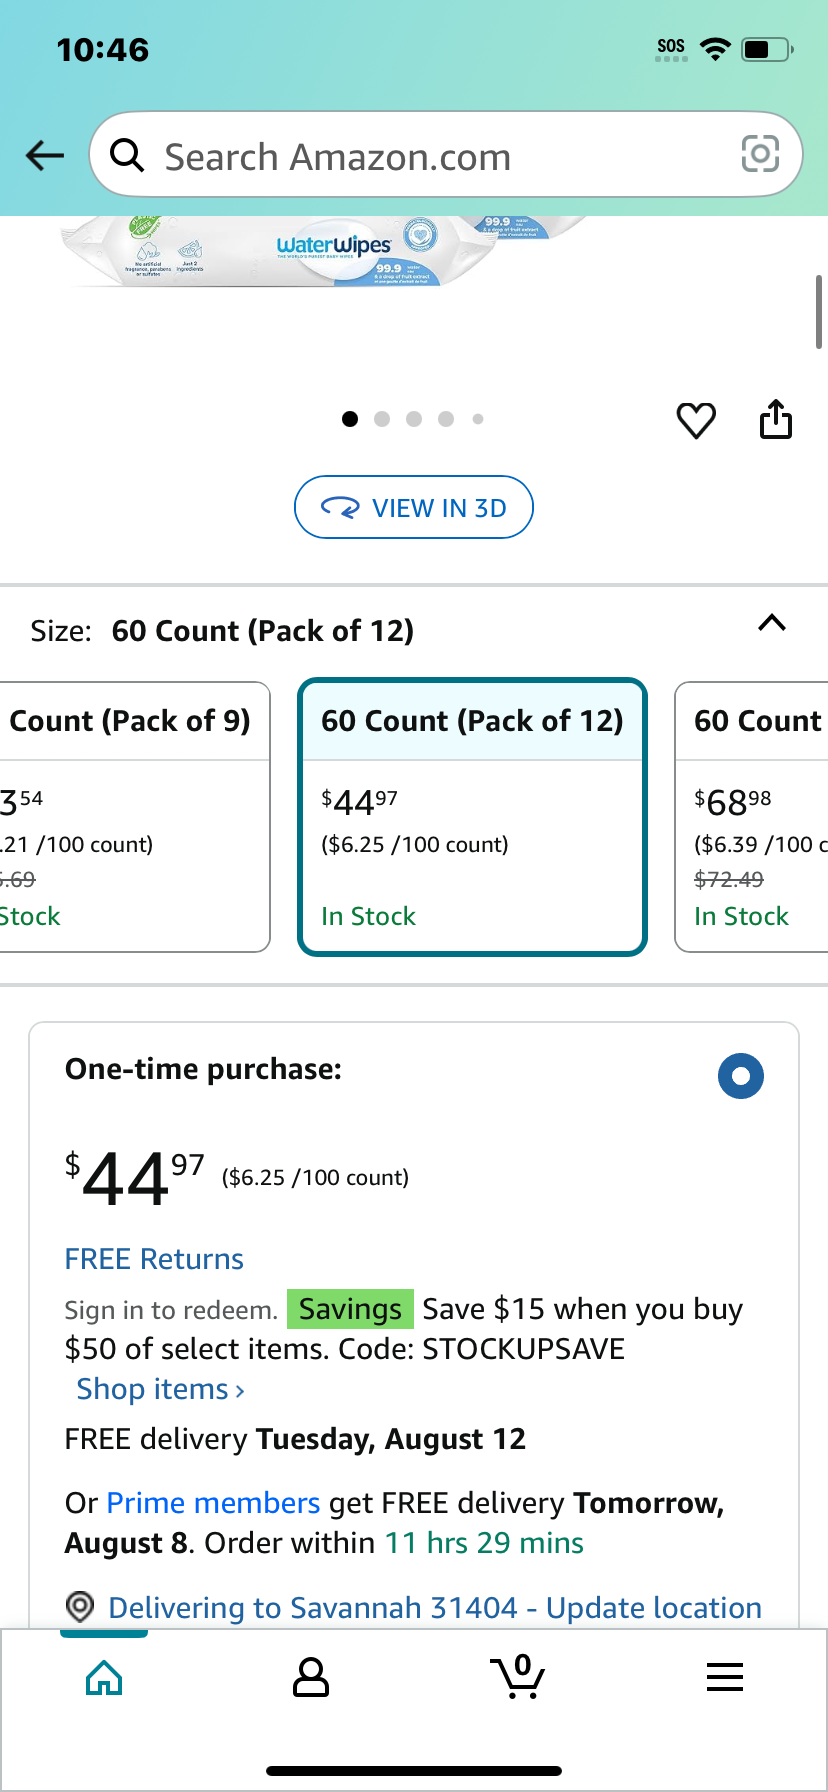Open the Home tab icon
The width and height of the screenshot is (828, 1792).
[x=104, y=1677]
